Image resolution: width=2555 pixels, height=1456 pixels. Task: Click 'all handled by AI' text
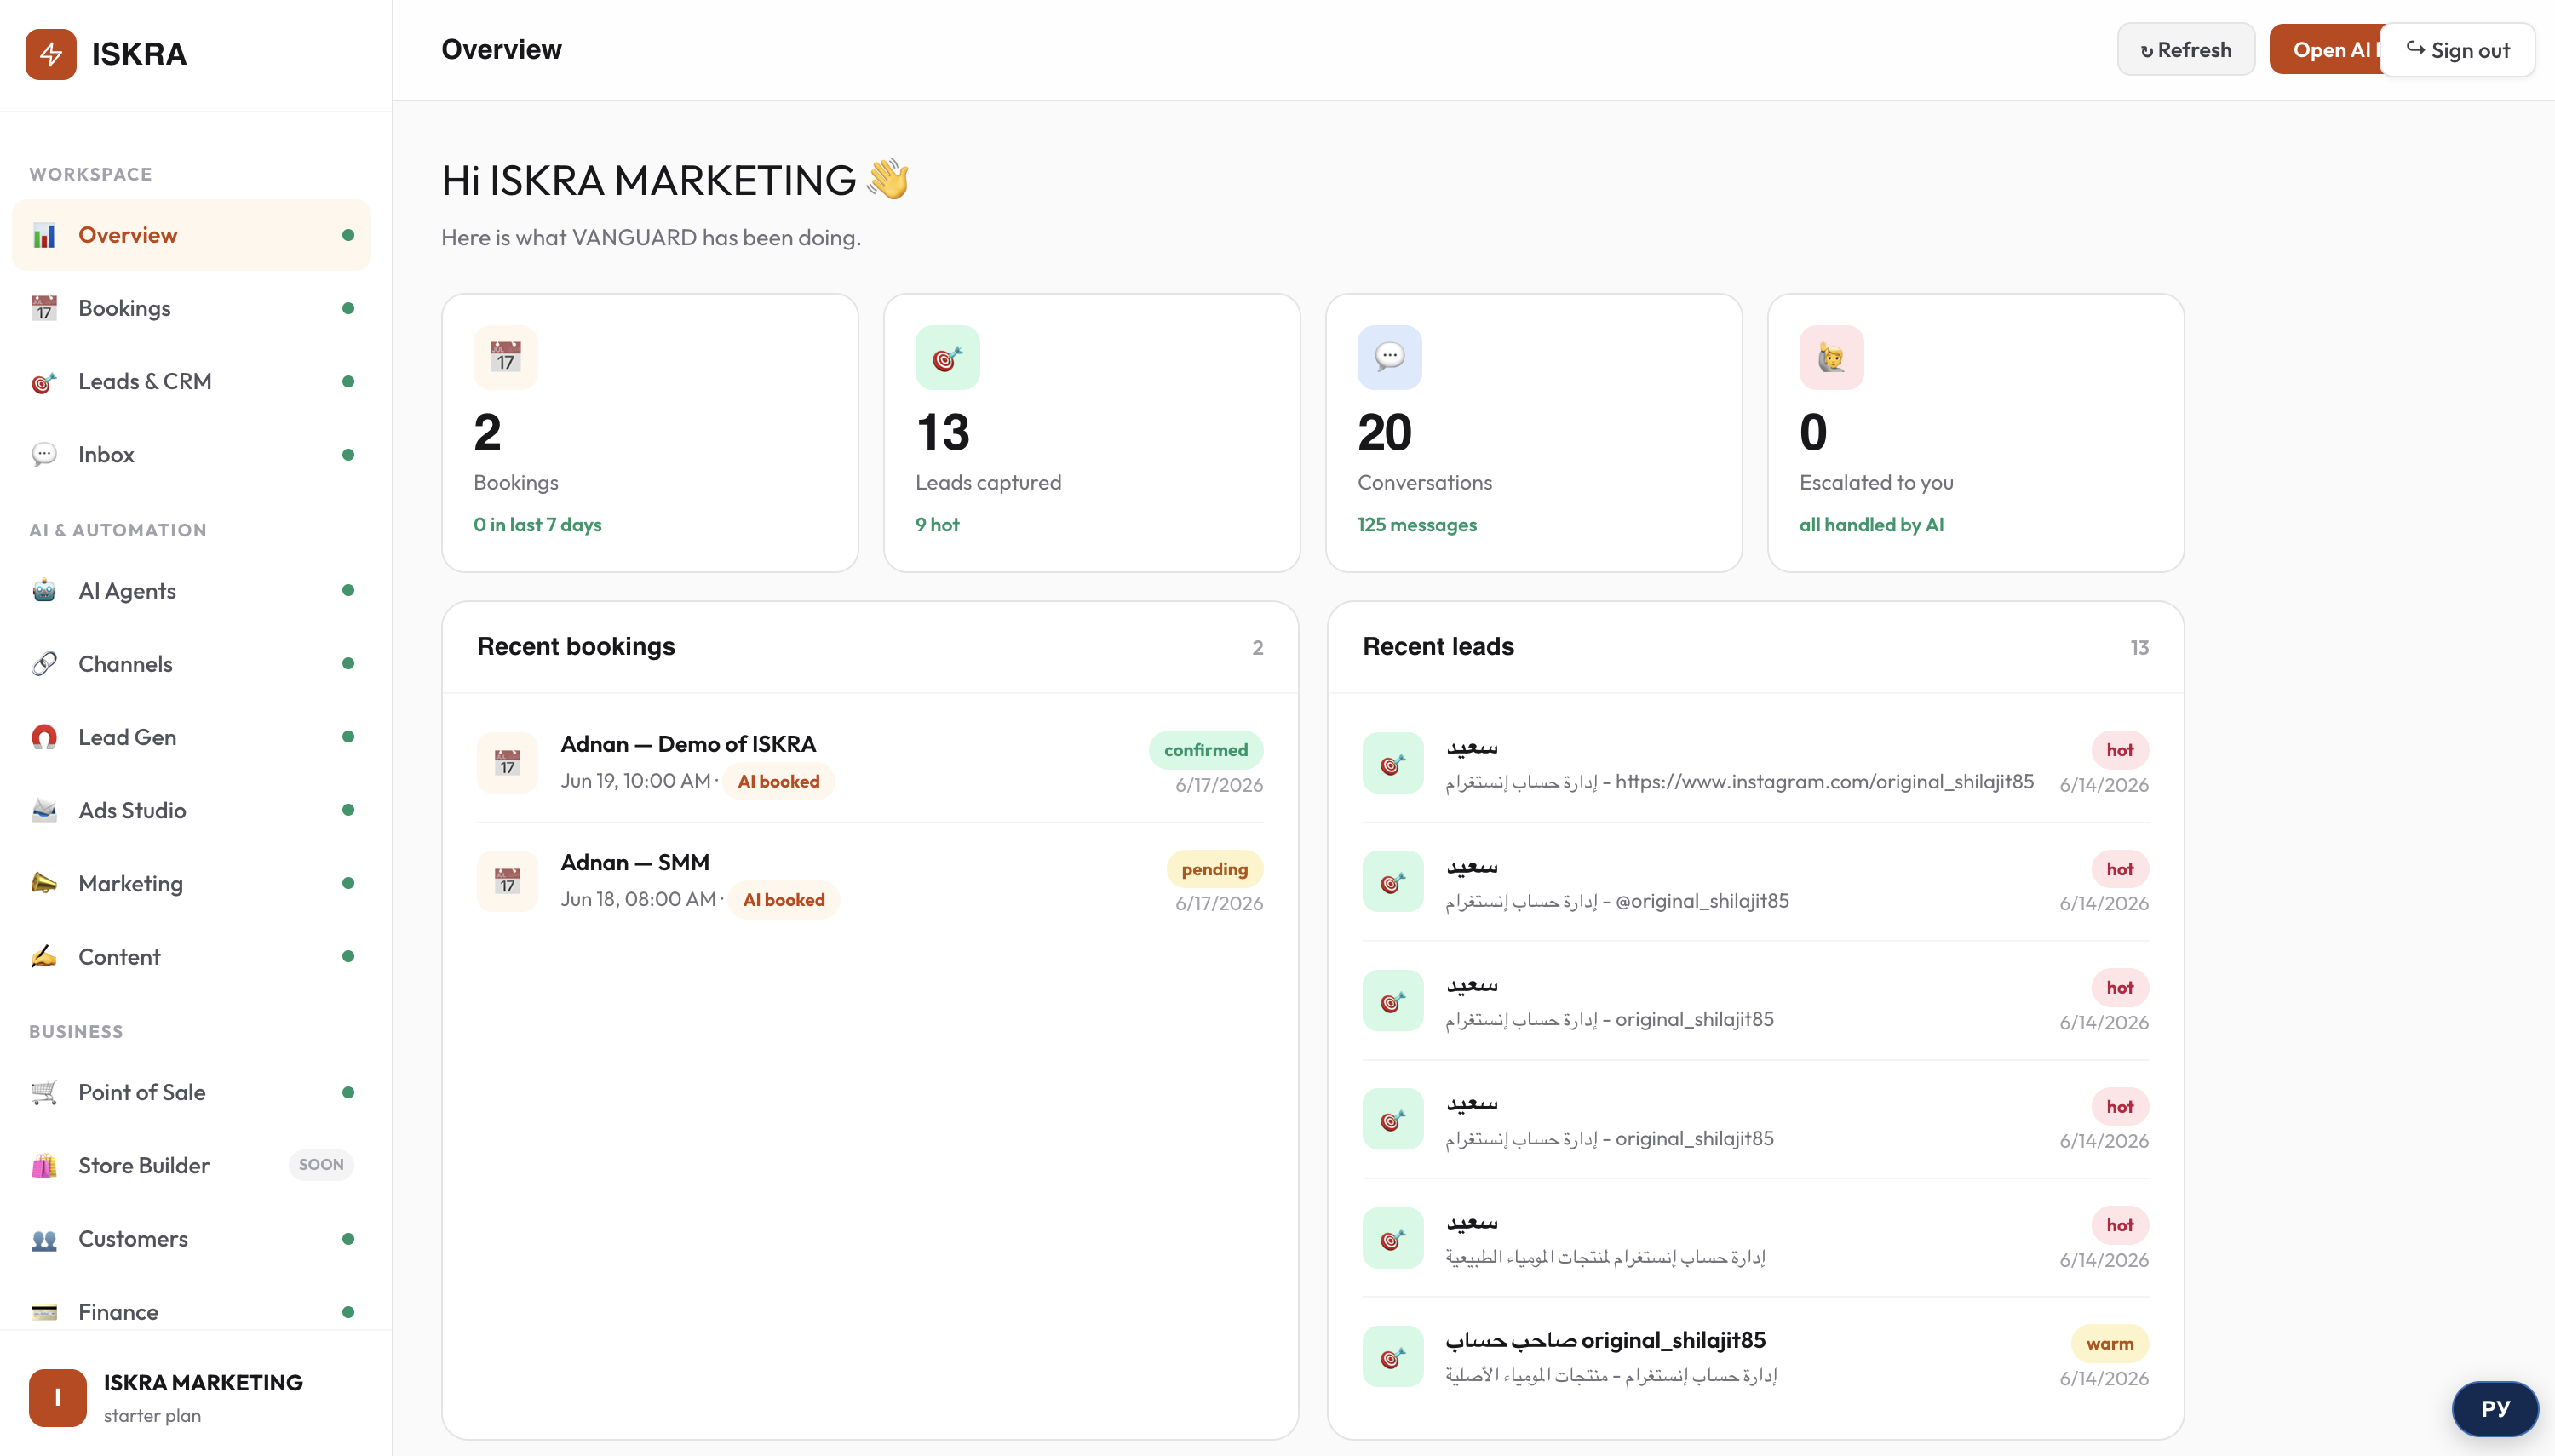point(1870,524)
